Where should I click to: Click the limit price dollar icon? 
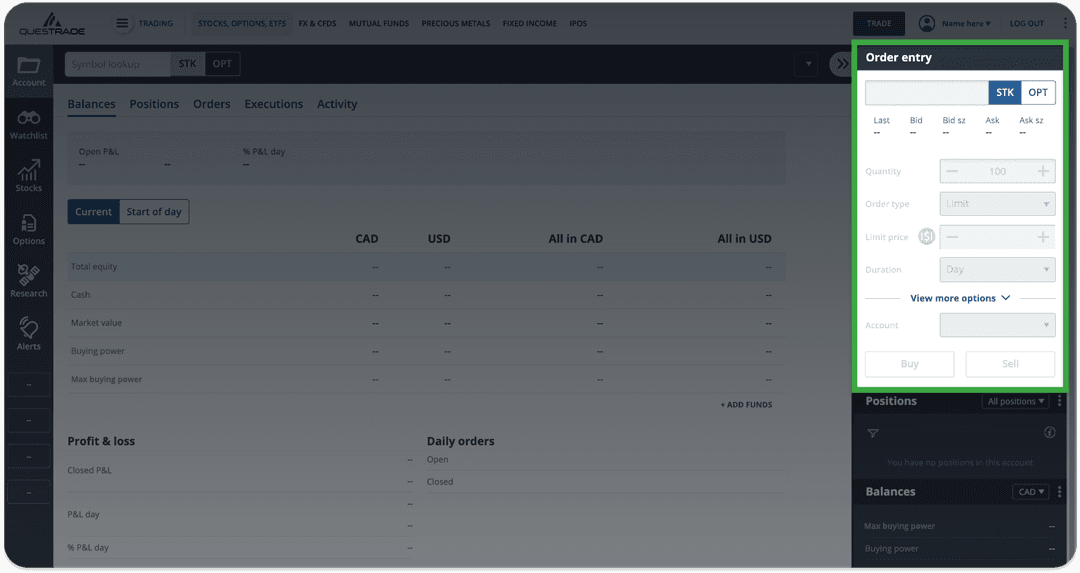coord(926,237)
